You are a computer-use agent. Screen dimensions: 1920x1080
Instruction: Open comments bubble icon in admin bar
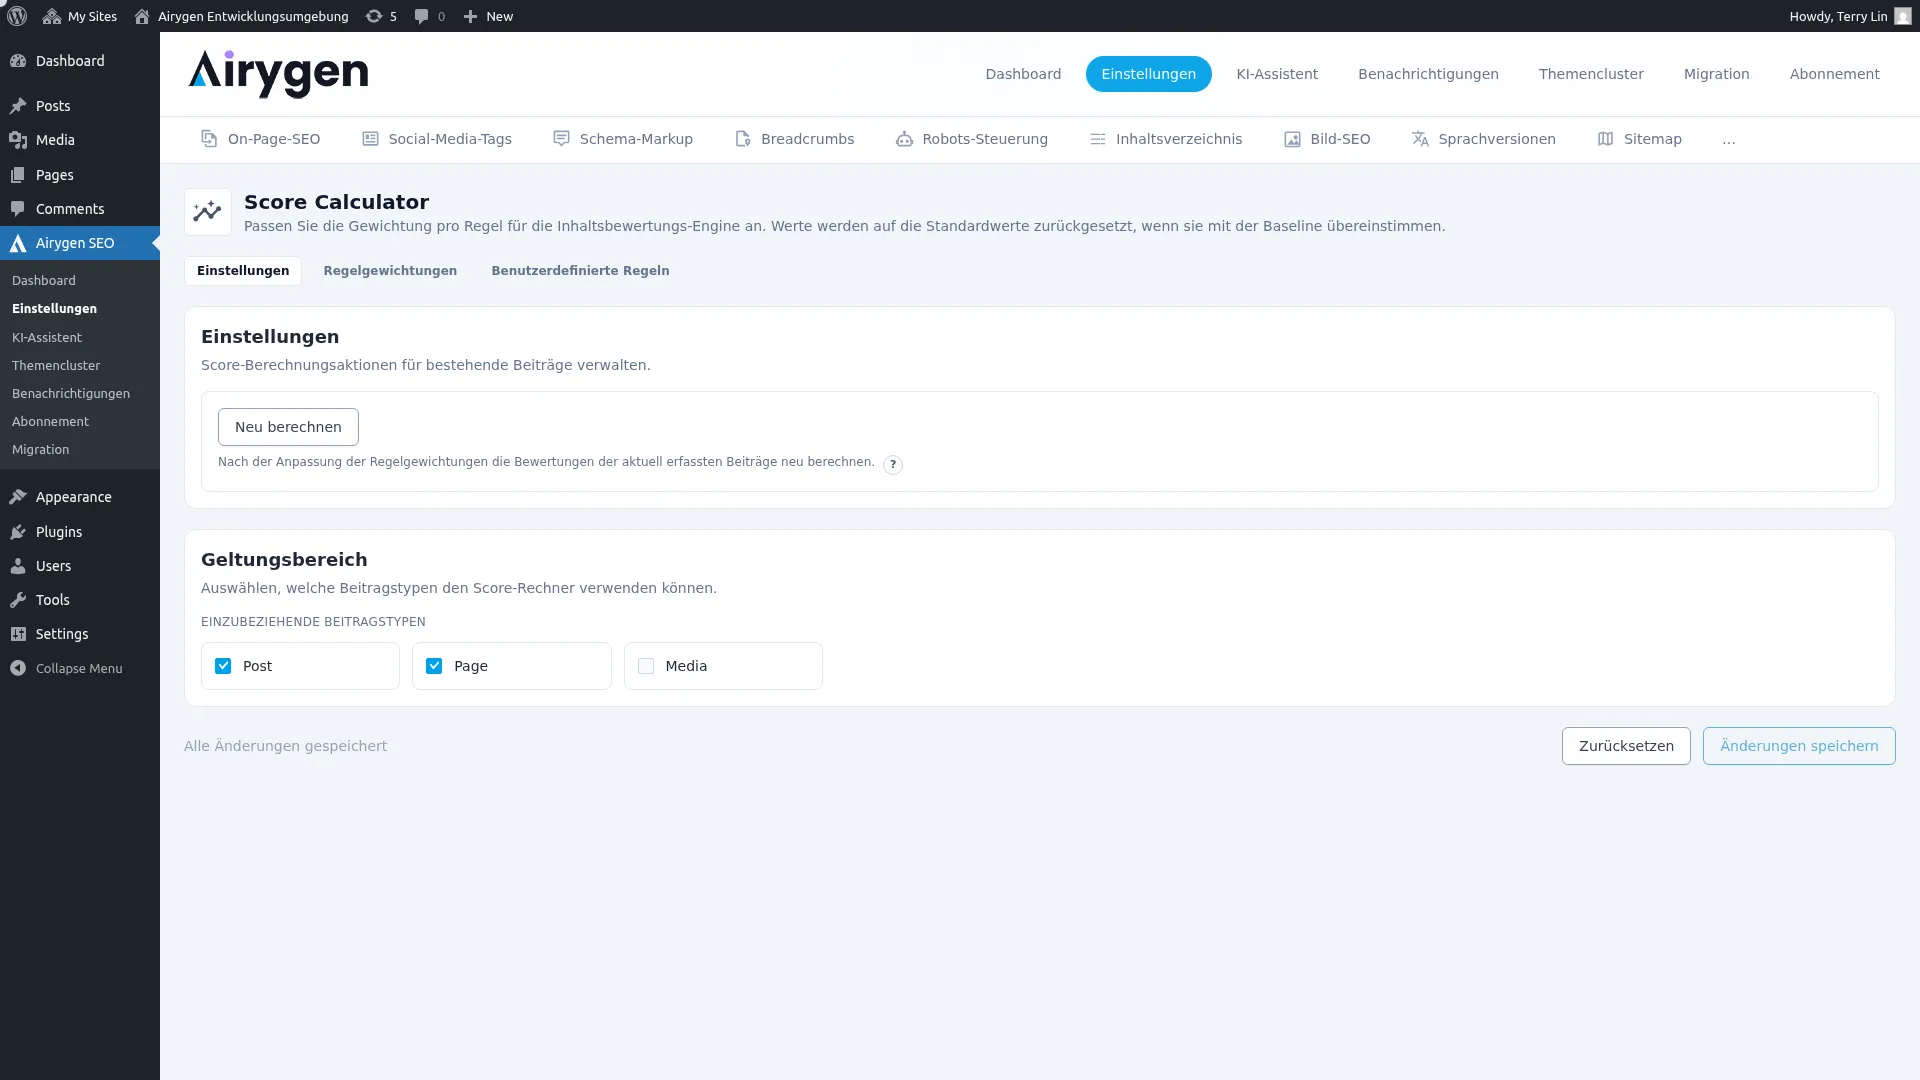coord(422,16)
